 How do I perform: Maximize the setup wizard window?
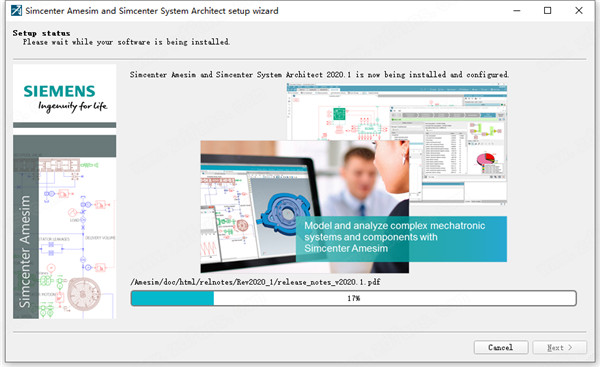pos(548,10)
